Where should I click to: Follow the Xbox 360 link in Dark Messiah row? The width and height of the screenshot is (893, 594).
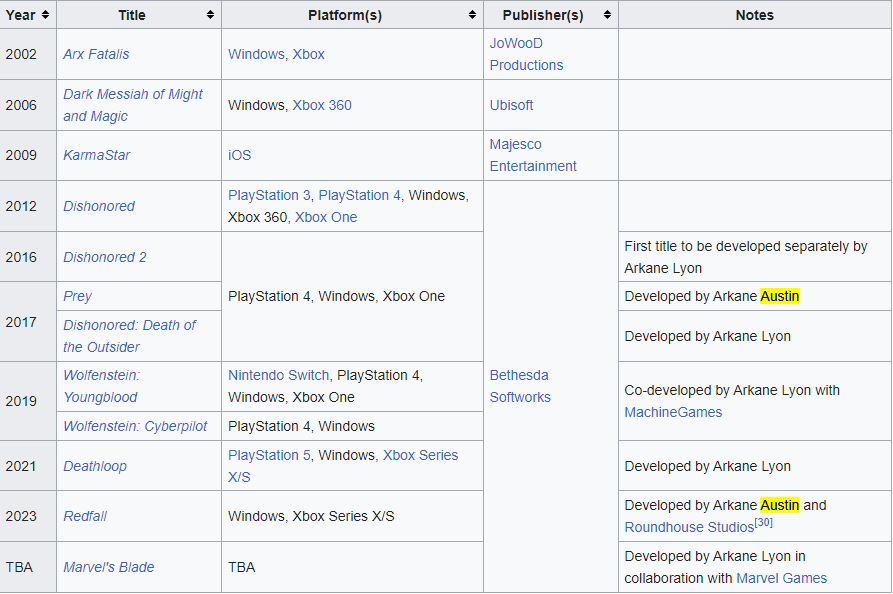pyautogui.click(x=322, y=105)
